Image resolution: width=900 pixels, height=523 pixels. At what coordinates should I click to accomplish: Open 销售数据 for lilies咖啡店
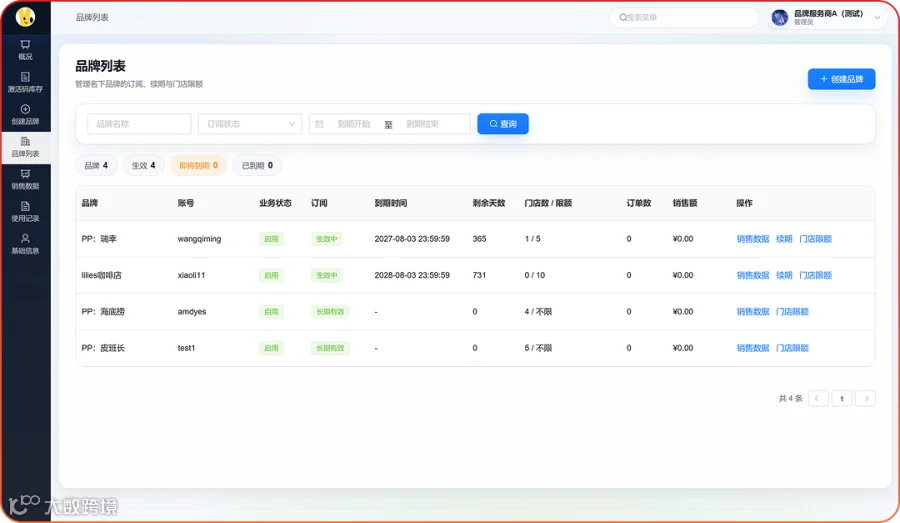[752, 276]
